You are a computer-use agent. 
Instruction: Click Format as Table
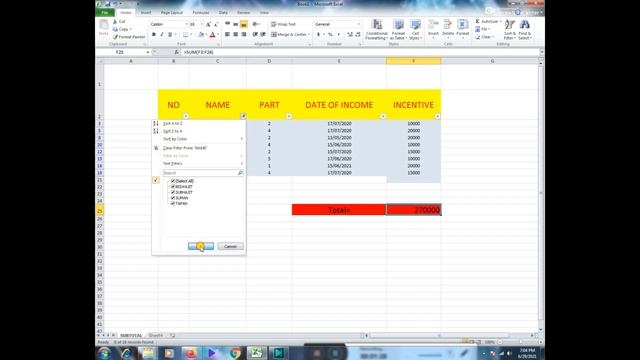(x=398, y=29)
